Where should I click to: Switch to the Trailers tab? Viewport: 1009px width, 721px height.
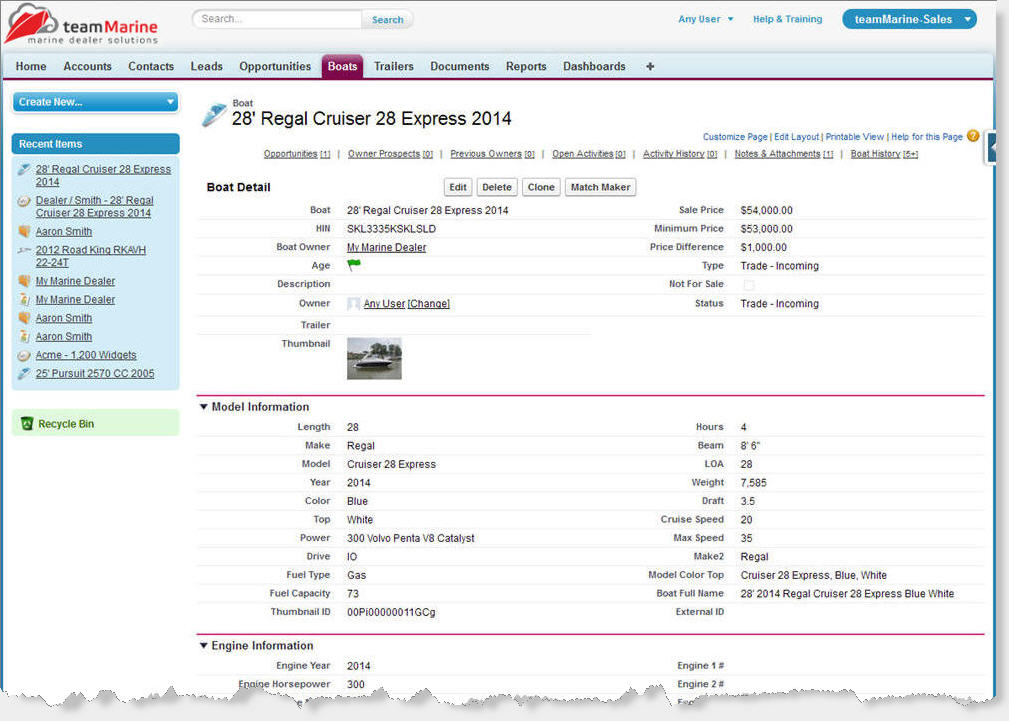point(393,67)
